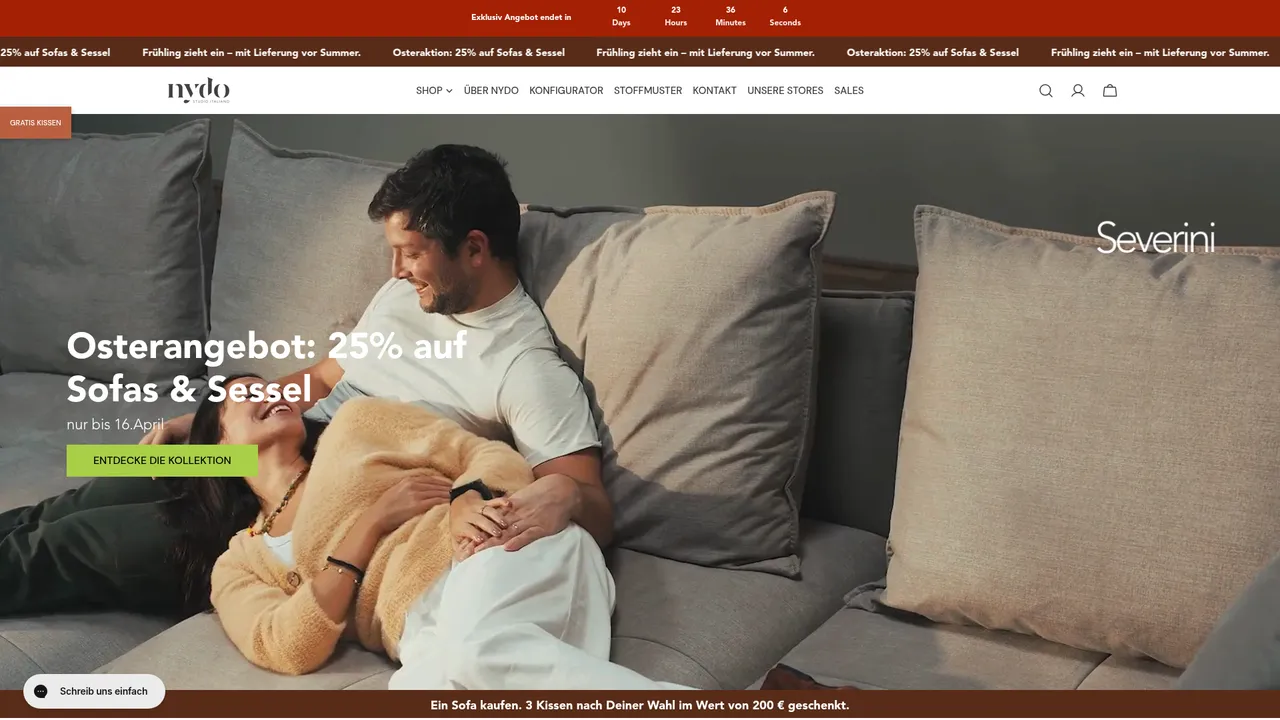Open the user account icon
This screenshot has height=720, width=1280.
pos(1078,91)
